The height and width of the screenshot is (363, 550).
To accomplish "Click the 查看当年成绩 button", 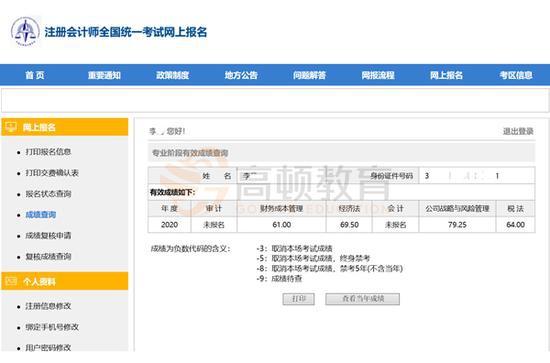I will point(362,299).
